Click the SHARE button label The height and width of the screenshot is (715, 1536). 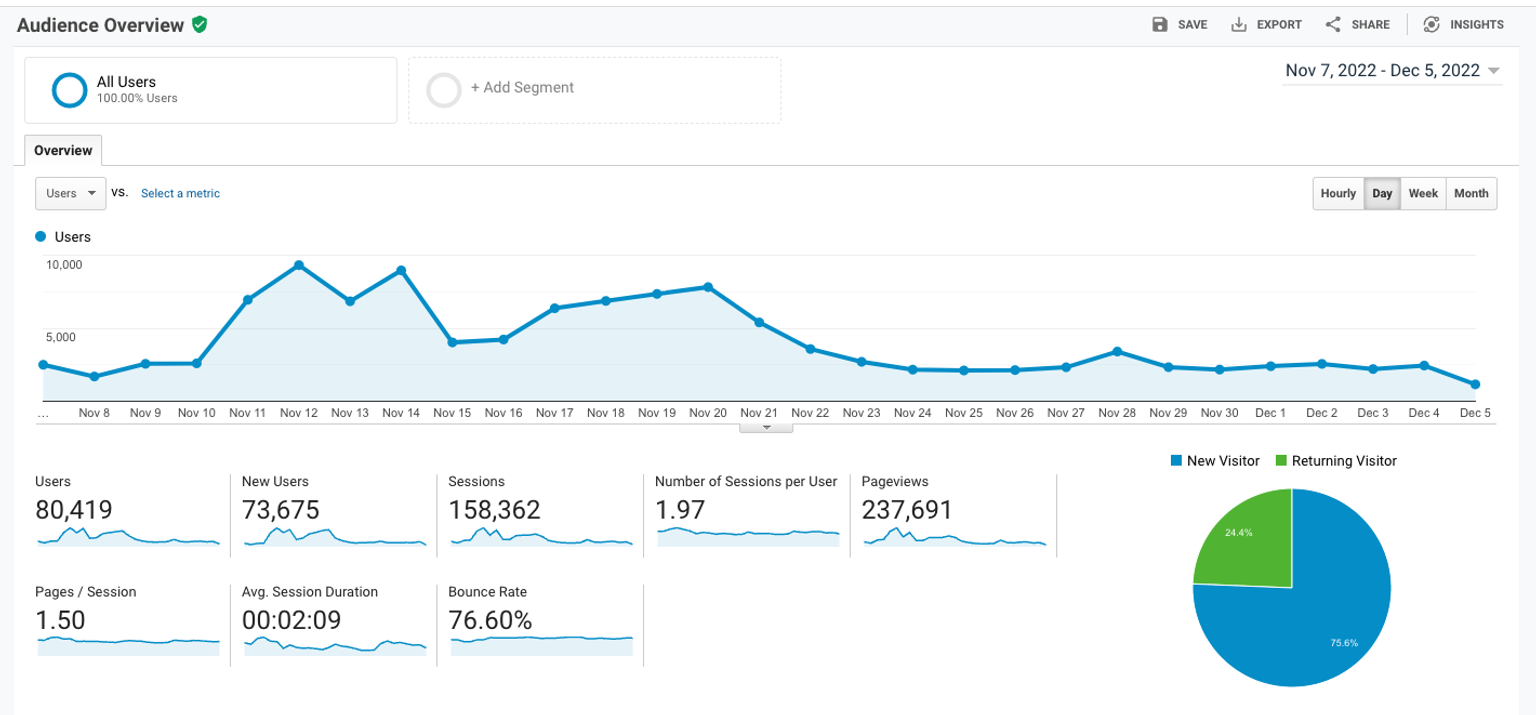click(x=1370, y=25)
